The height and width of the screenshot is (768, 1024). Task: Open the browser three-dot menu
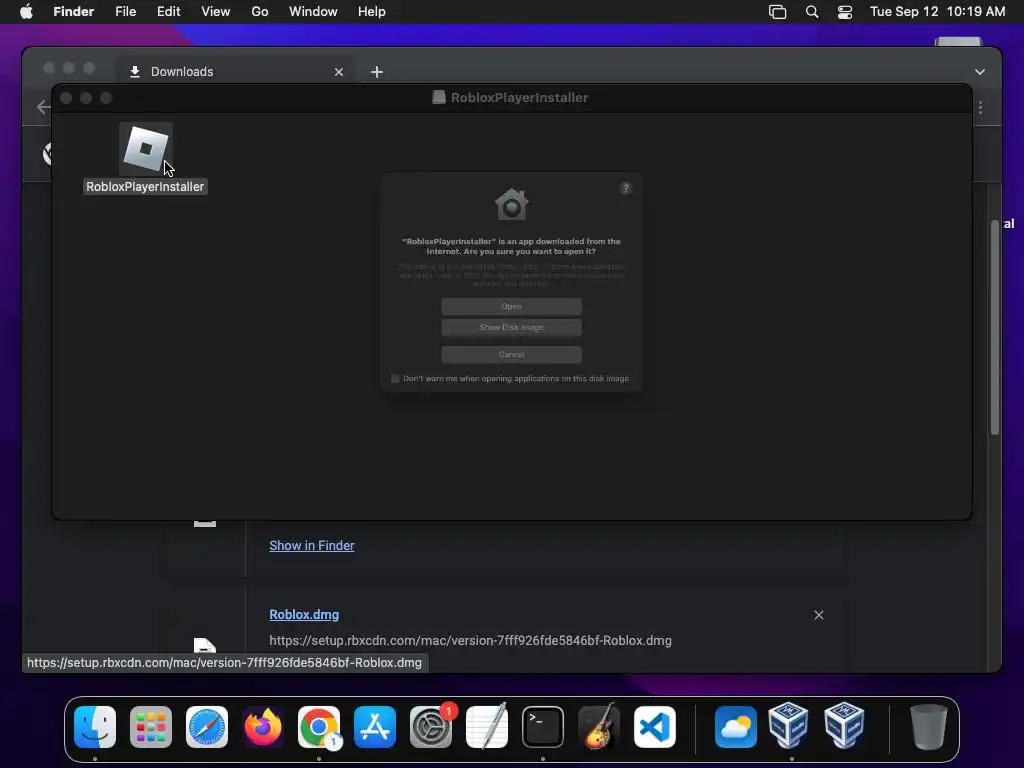coord(980,107)
